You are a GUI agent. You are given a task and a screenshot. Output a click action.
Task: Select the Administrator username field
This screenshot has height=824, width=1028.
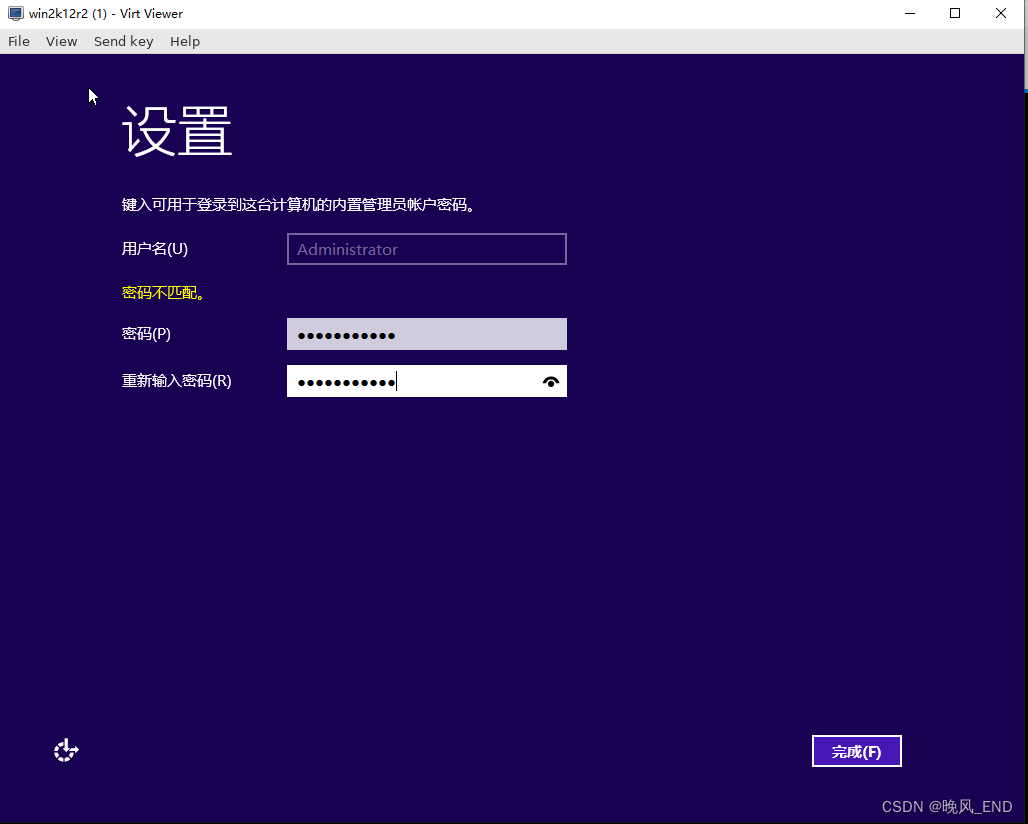[426, 248]
